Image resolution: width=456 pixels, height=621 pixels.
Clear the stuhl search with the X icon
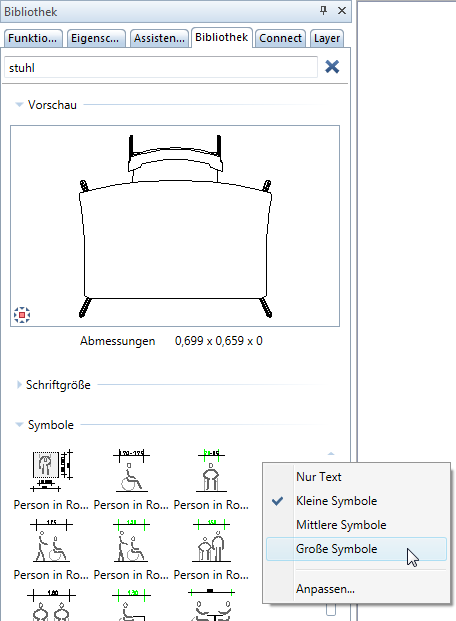pyautogui.click(x=332, y=67)
